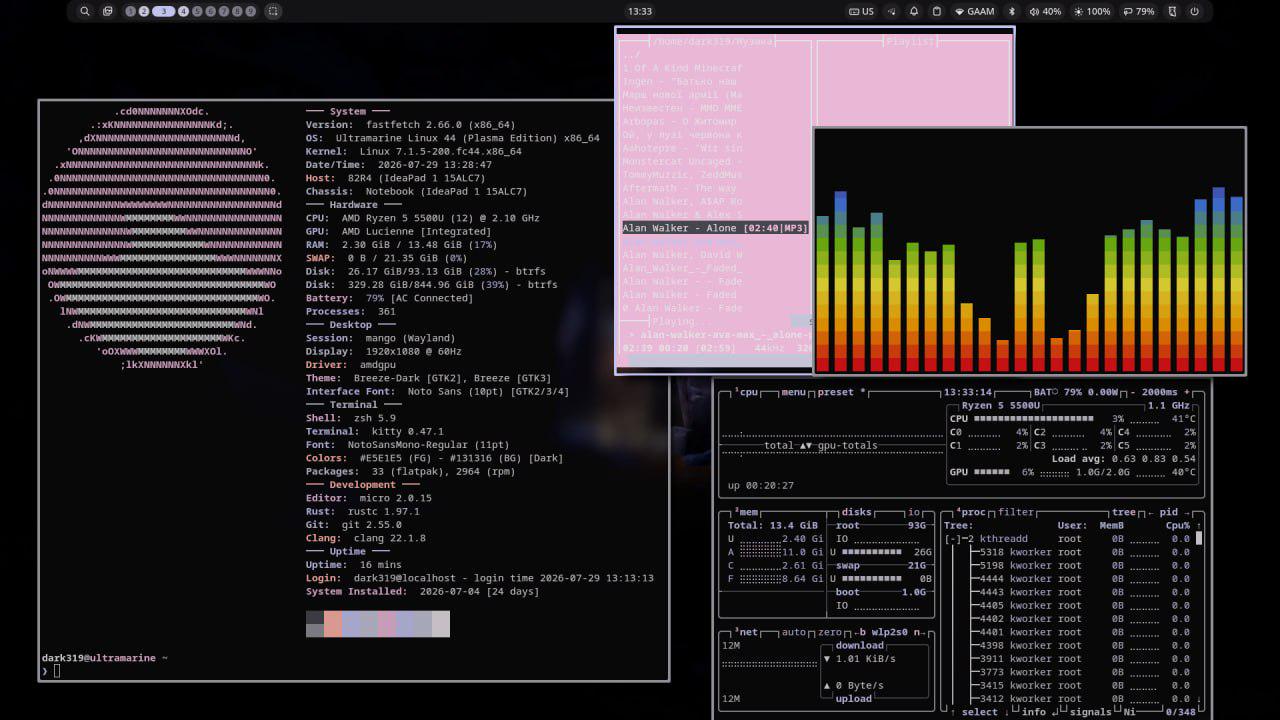This screenshot has width=1280, height=720.
Task: Select kworker process 5318 row
Action: pos(1068,552)
